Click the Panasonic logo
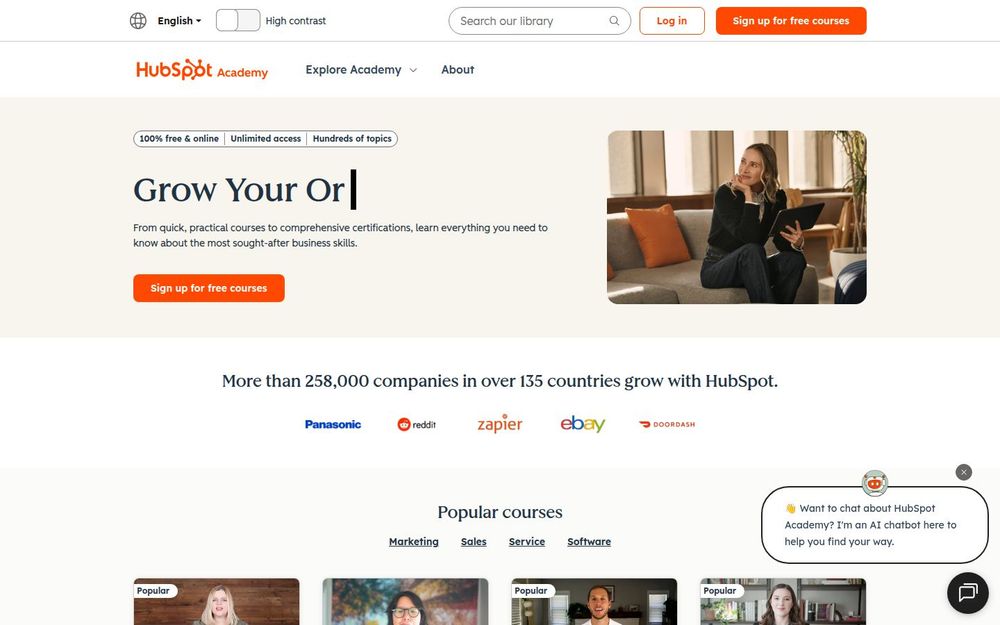1000x625 pixels. click(x=333, y=425)
